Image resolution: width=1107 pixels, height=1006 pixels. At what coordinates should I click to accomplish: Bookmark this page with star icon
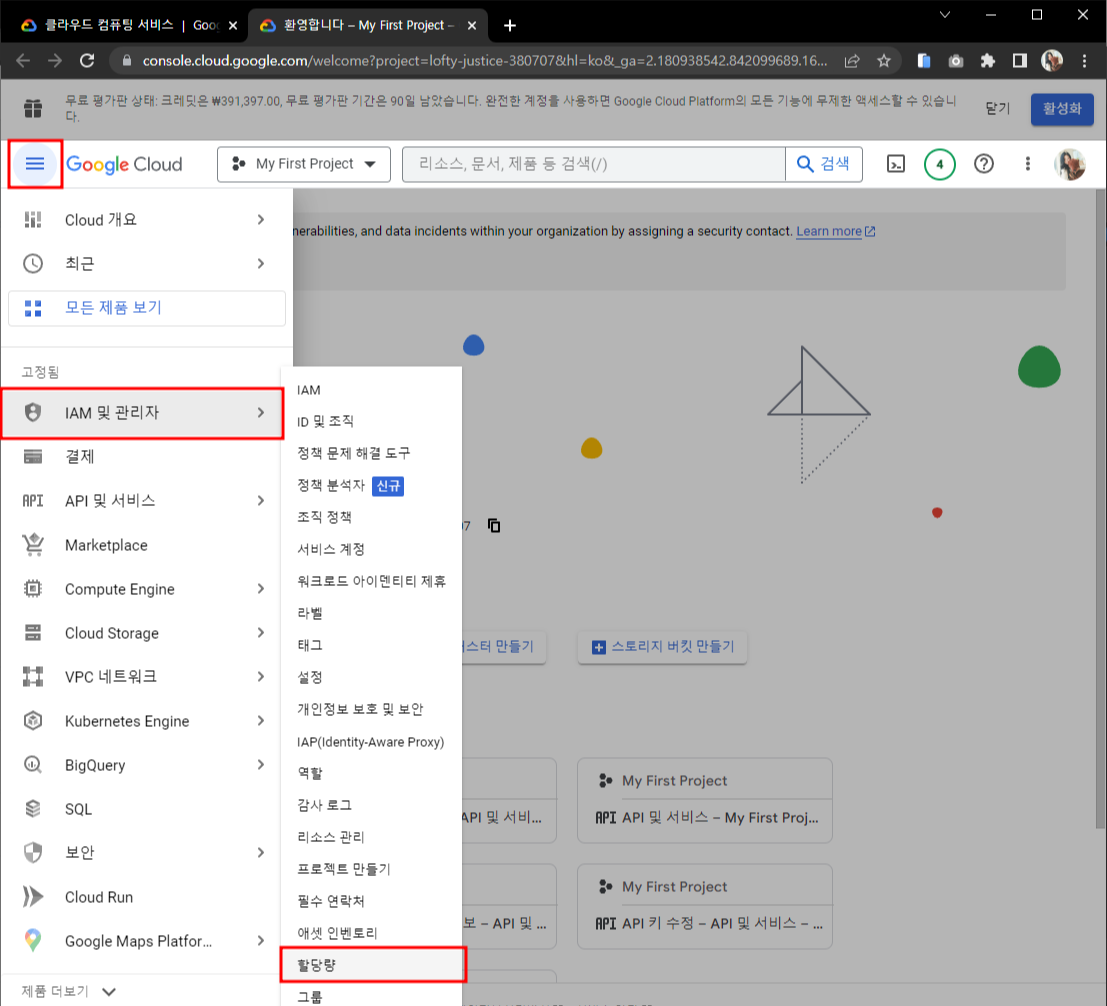(x=883, y=61)
